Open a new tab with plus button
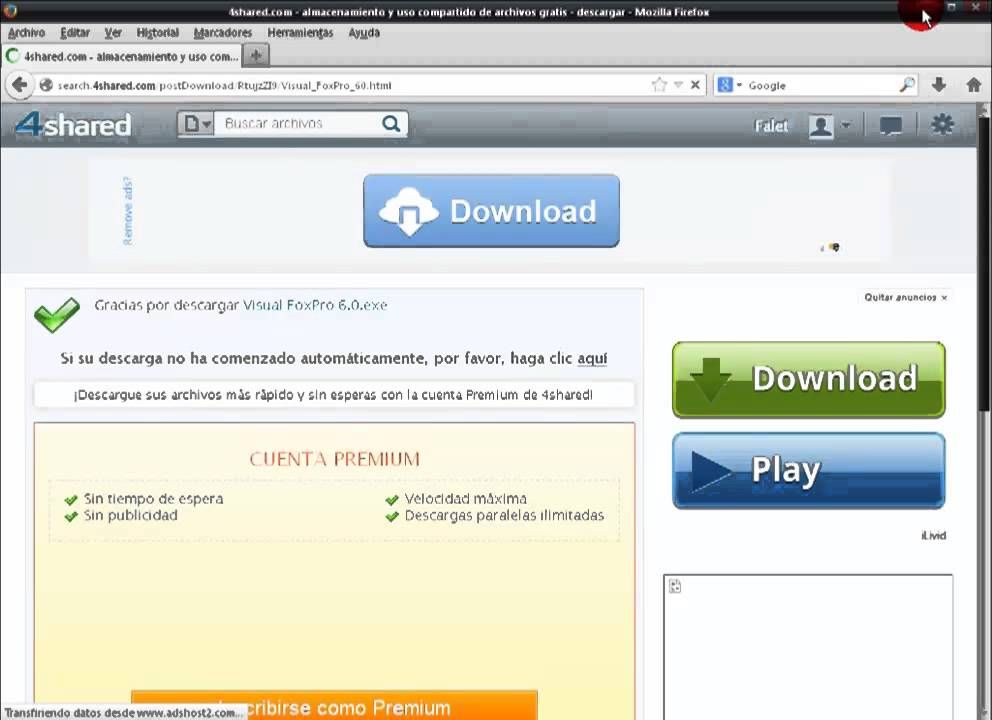Image resolution: width=992 pixels, height=720 pixels. pos(256,56)
